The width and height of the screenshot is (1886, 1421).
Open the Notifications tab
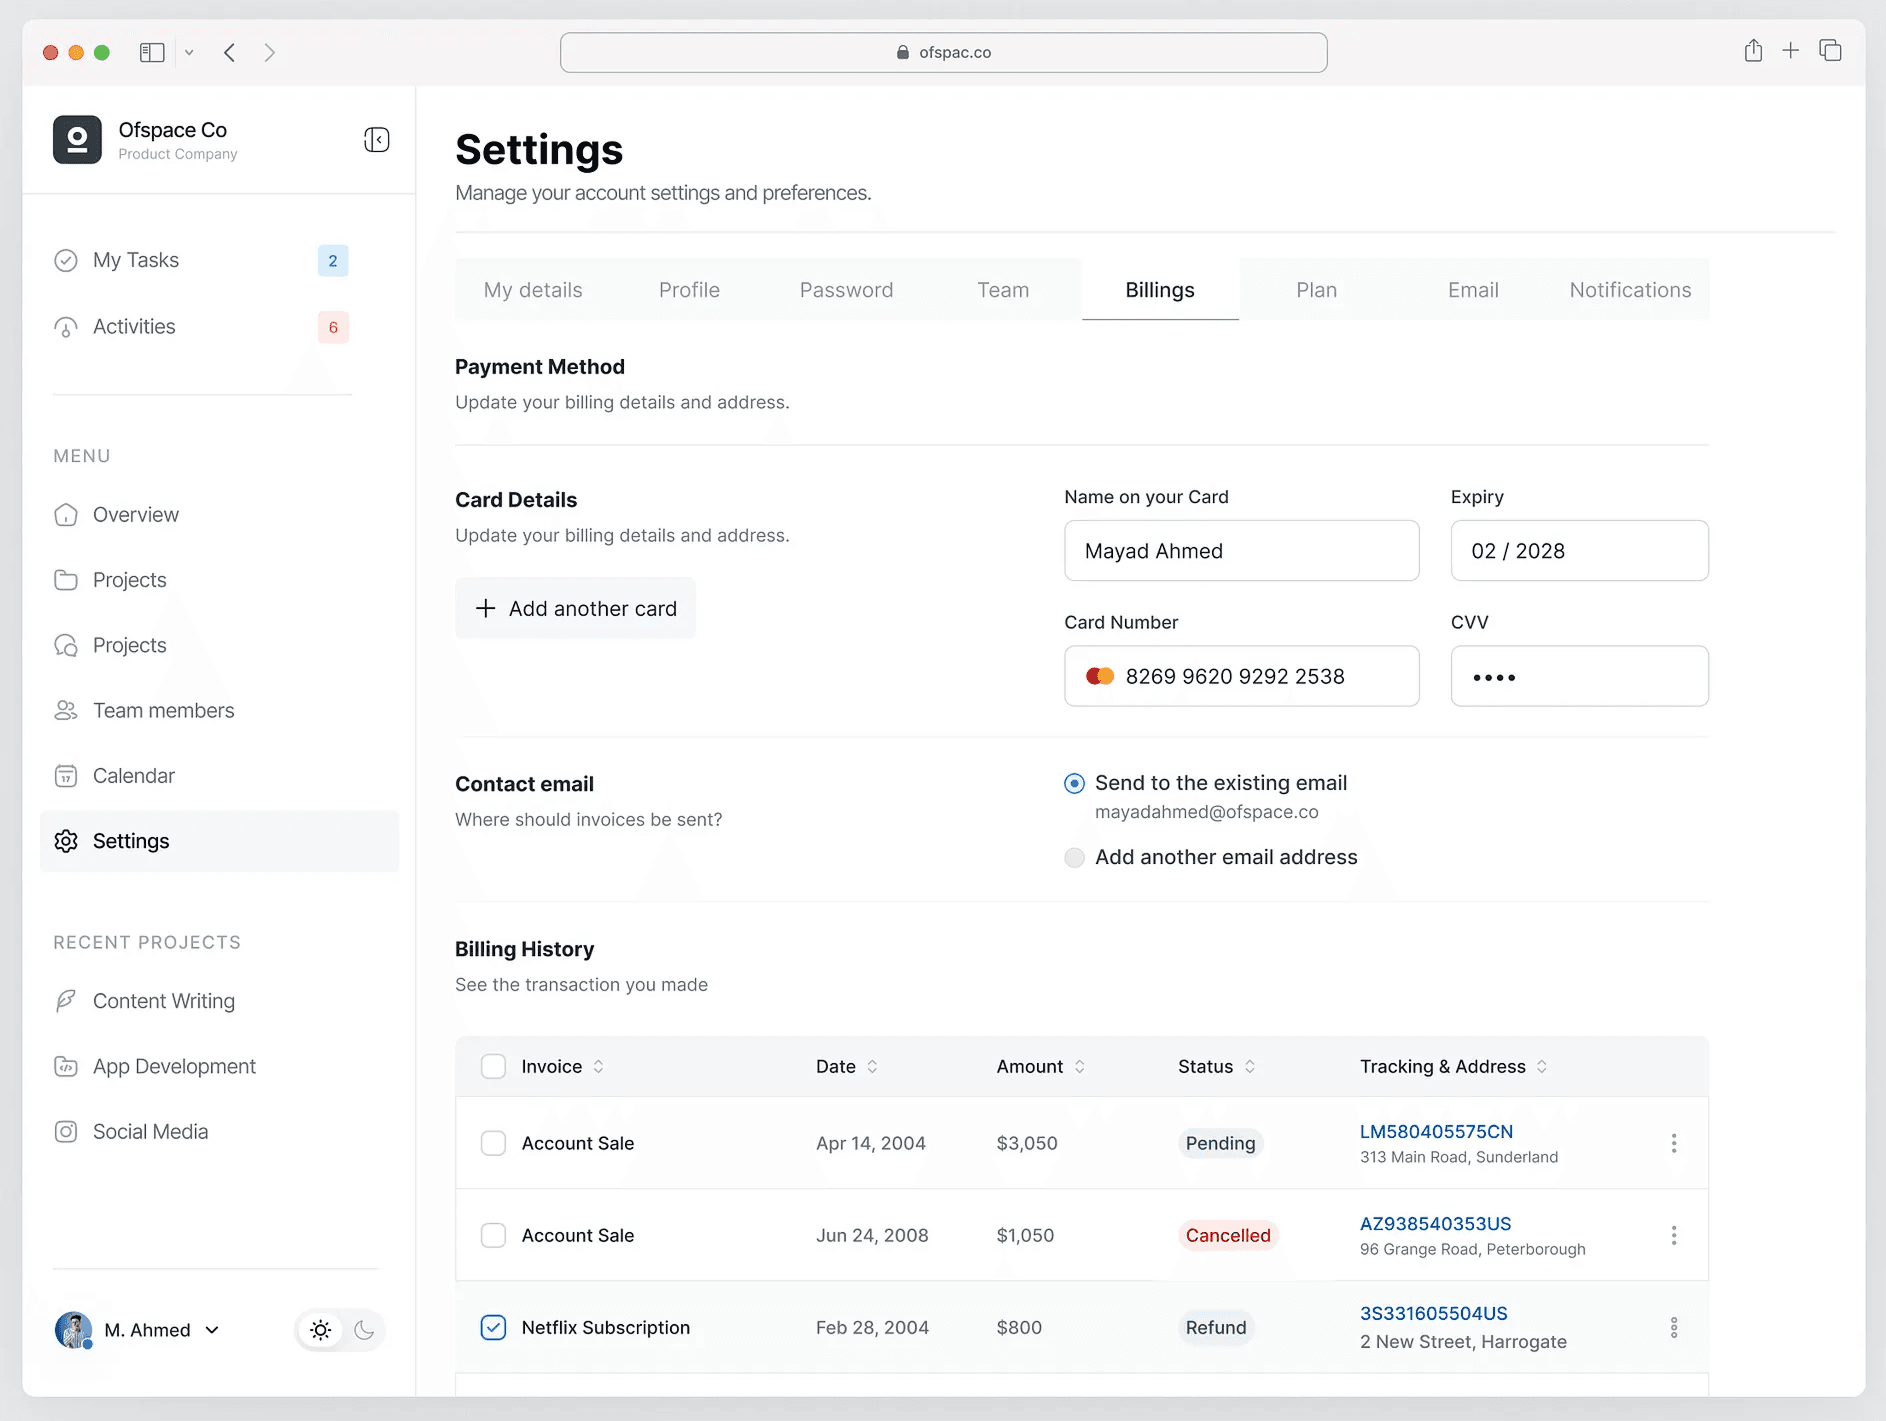point(1630,290)
